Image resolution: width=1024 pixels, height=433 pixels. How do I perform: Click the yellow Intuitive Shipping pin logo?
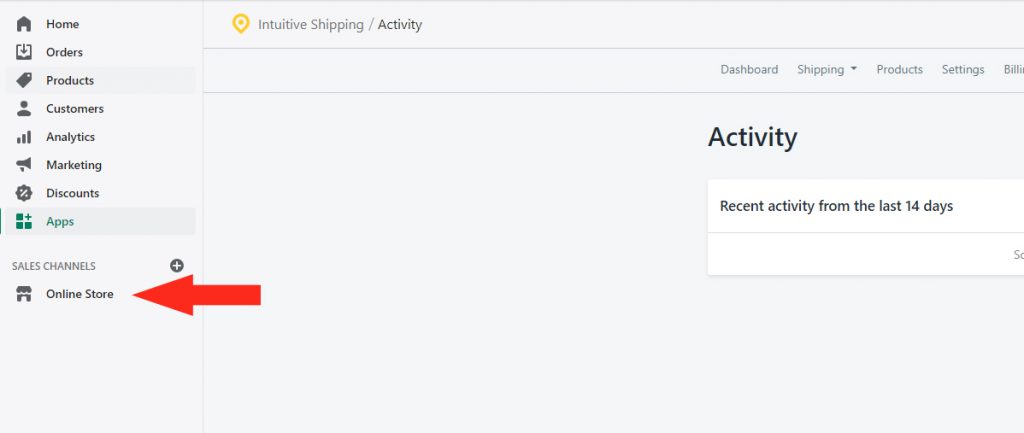tap(241, 24)
